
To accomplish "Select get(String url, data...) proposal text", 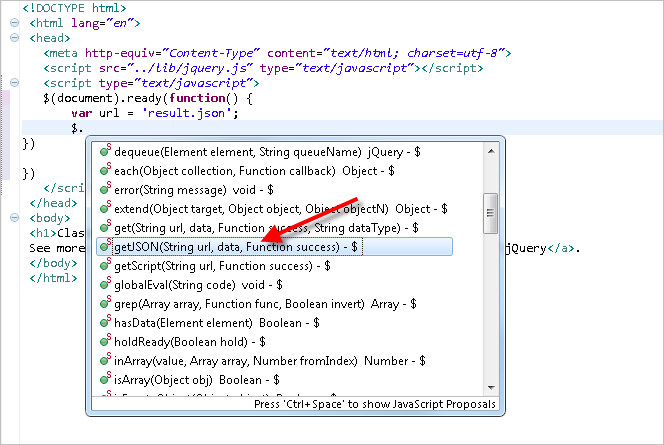I will tap(266, 228).
